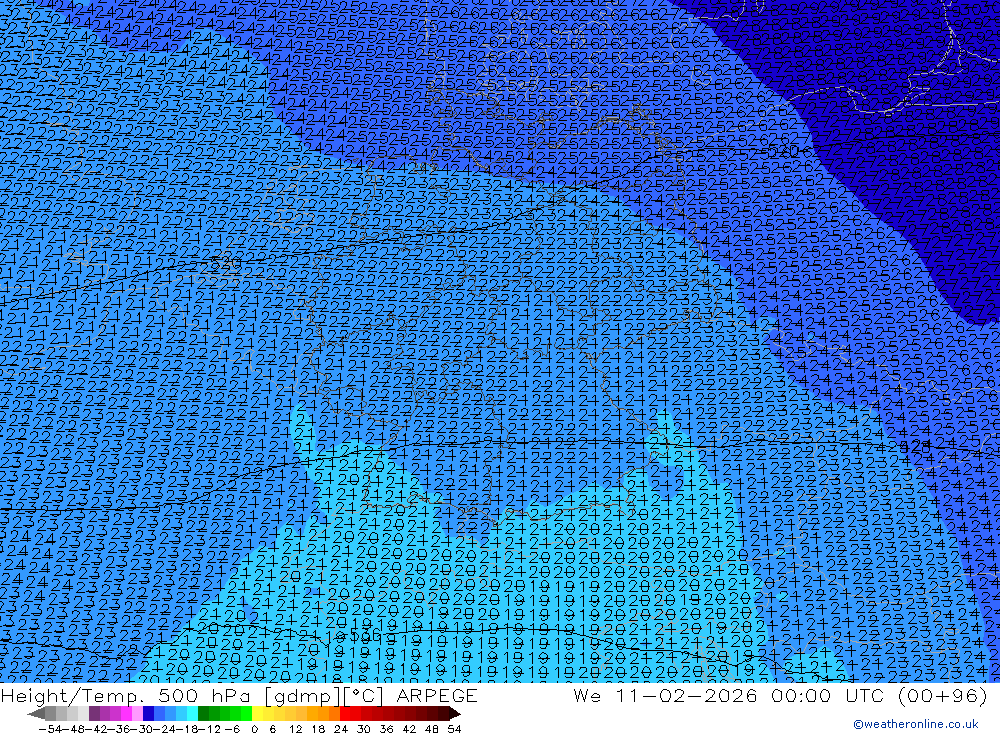Click the '54' legend scale label
The width and height of the screenshot is (1000, 733).
454,729
